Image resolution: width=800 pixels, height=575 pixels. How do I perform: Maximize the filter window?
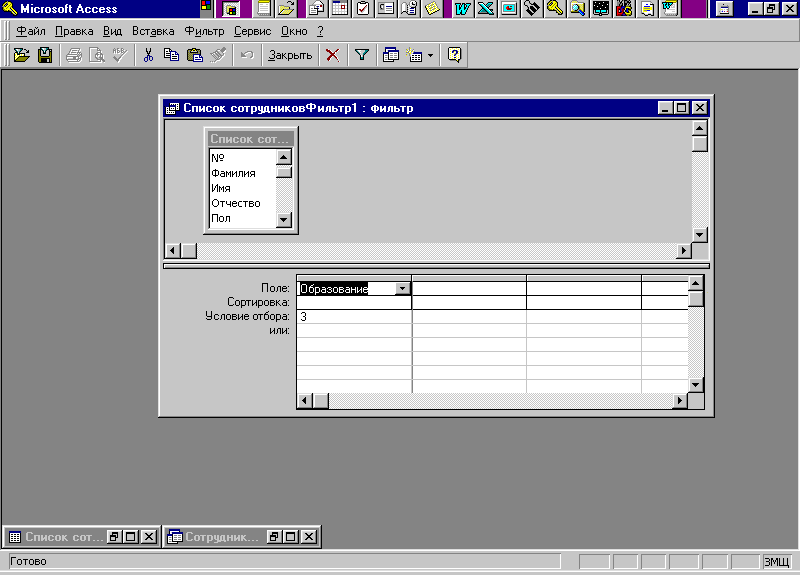(682, 108)
